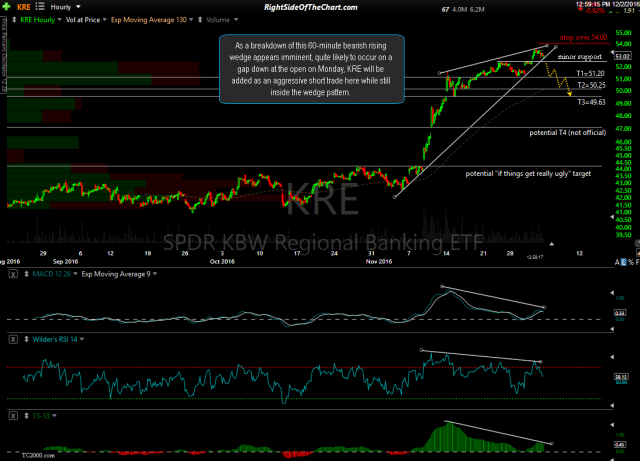Screen dimensions: 640x461
Task: Click the move handle beside MACD 12 26
Action: pyautogui.click(x=27, y=274)
